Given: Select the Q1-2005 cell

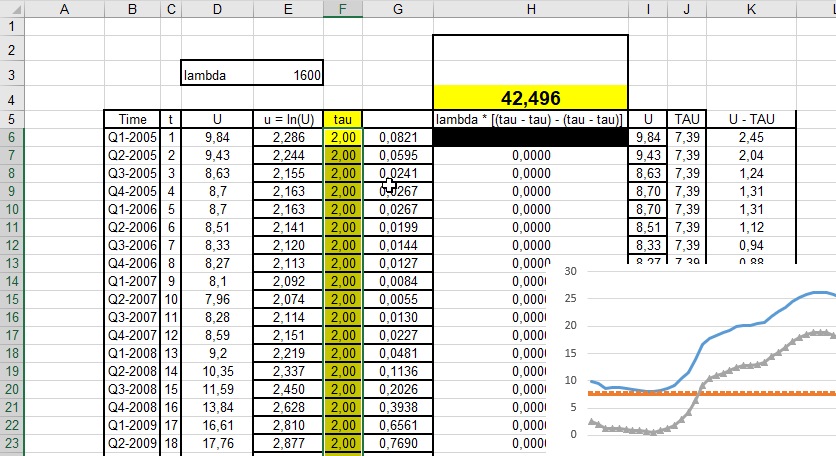Looking at the screenshot, I should 132,138.
